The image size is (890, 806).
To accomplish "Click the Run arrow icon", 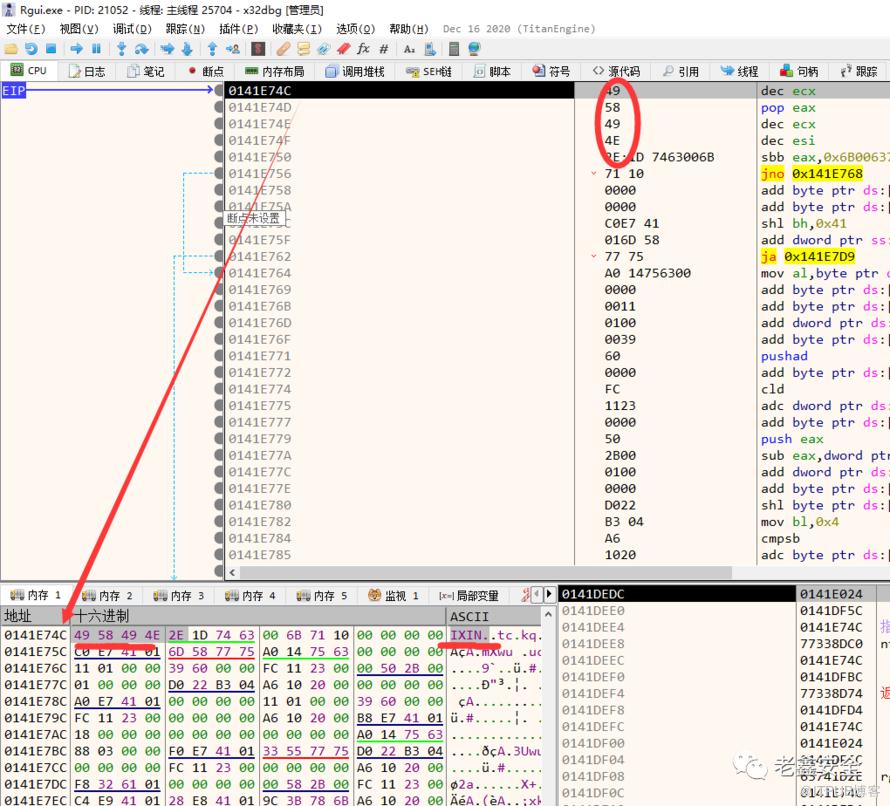I will coord(75,48).
